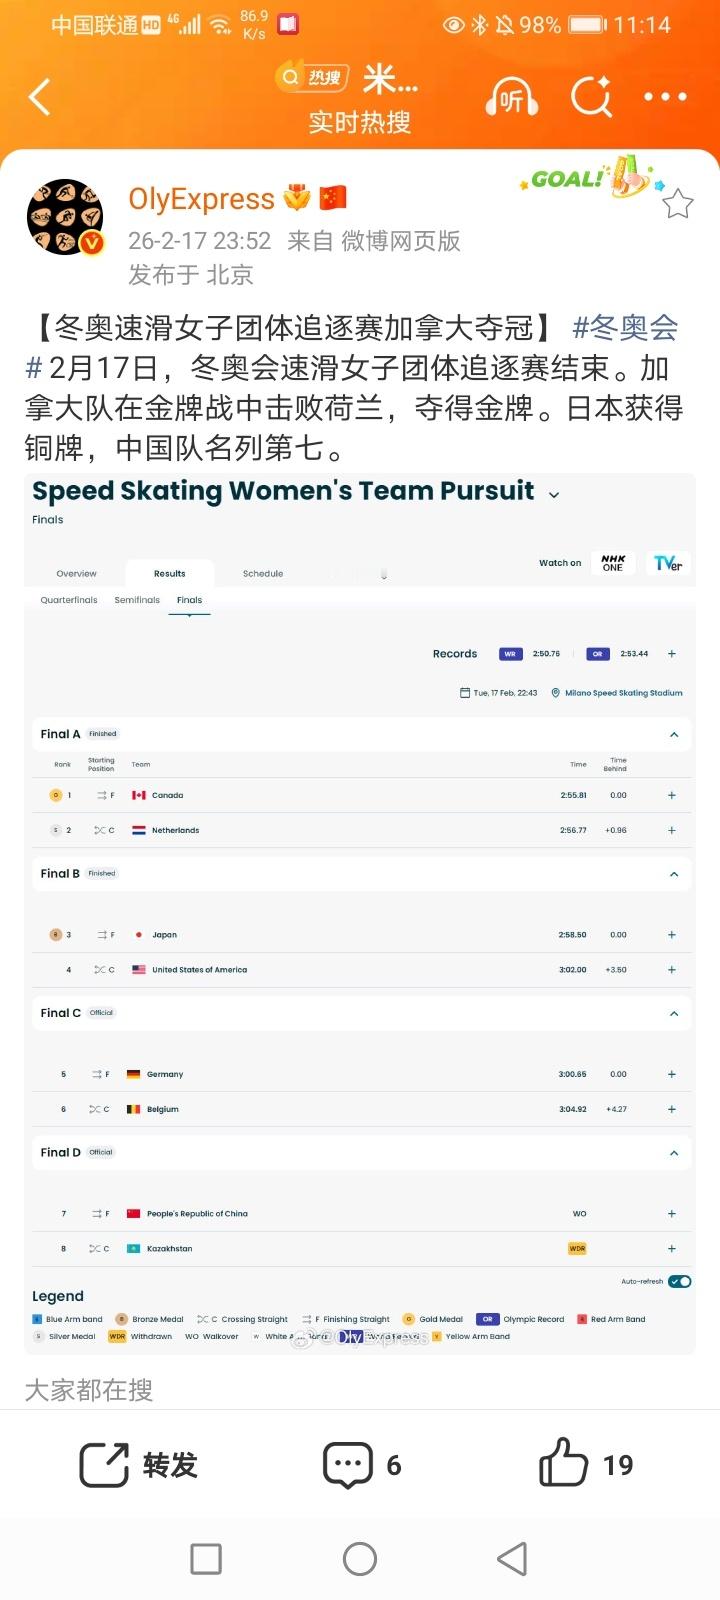
Task: Tap the search refresh icon in header
Action: pyautogui.click(x=591, y=98)
